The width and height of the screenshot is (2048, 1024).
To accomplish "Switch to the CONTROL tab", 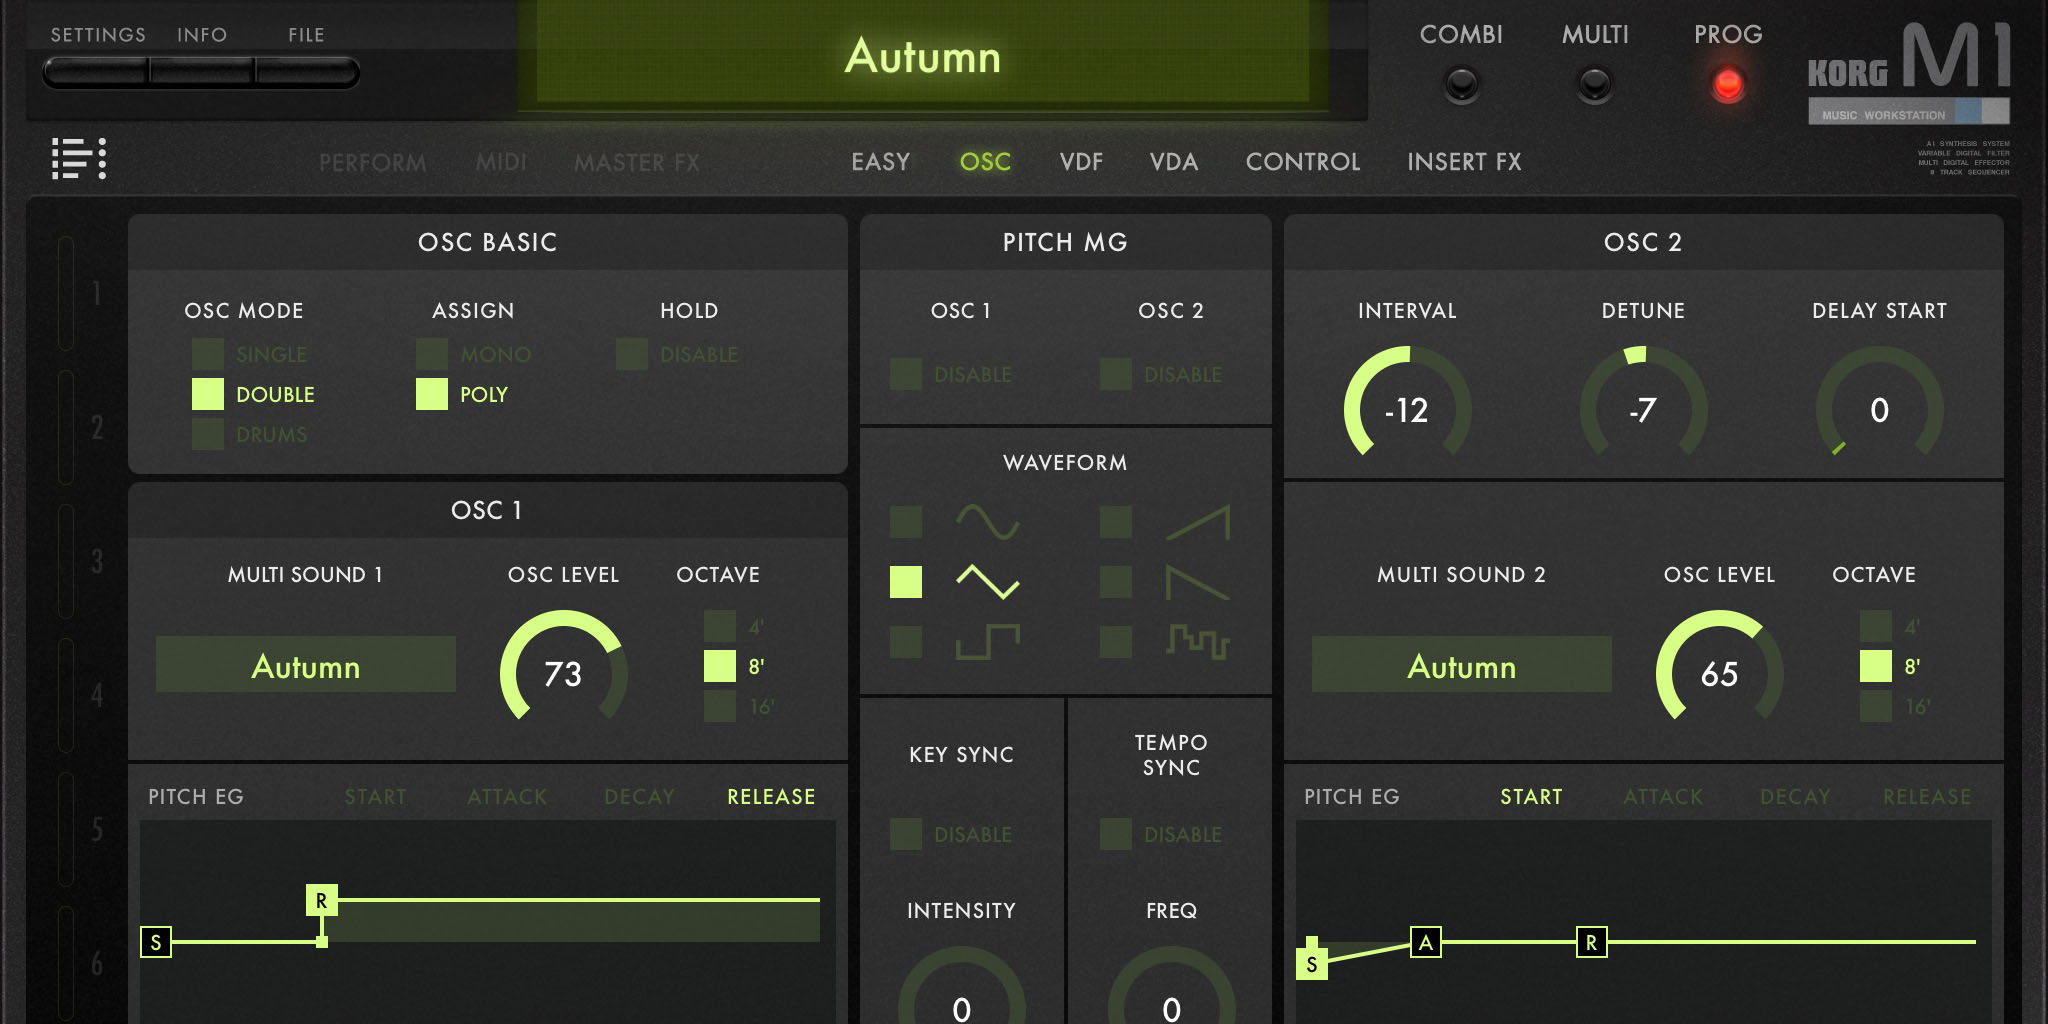I will tap(1302, 162).
